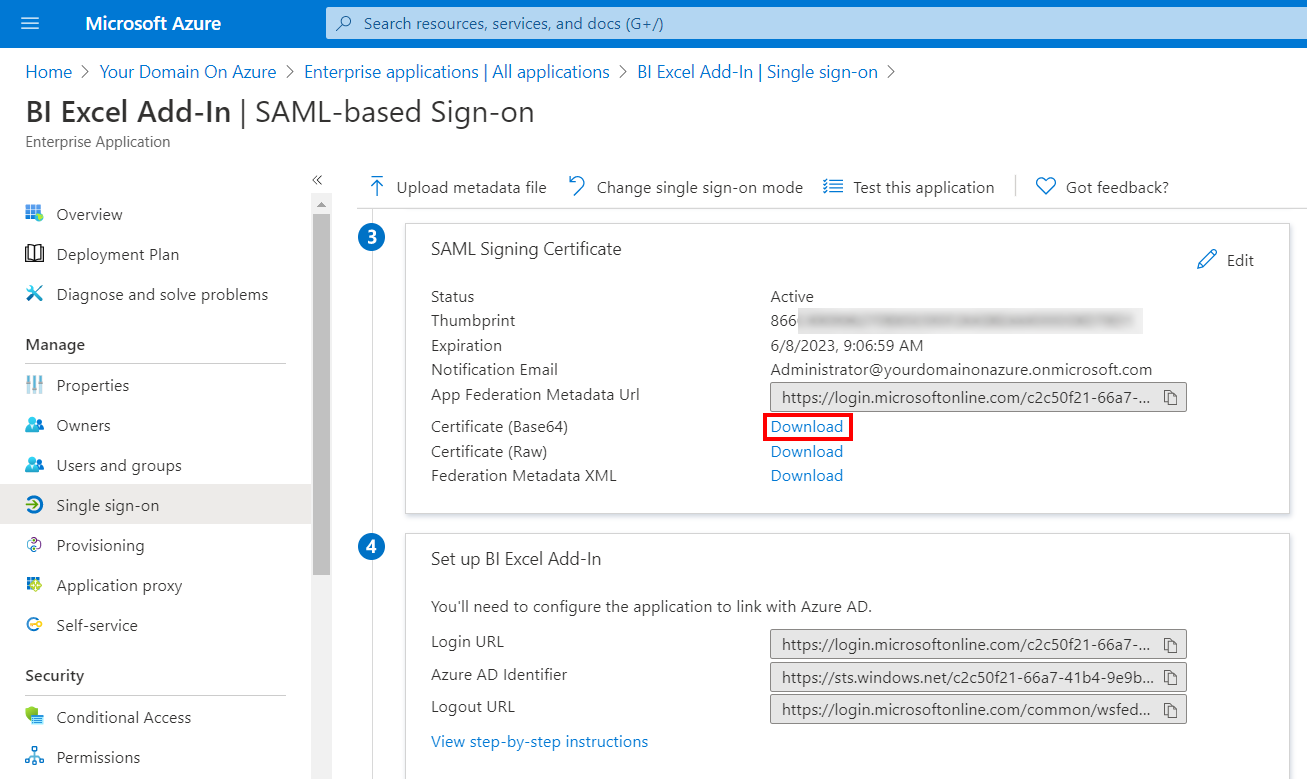Click the Permissions hierarchy icon

[35, 757]
